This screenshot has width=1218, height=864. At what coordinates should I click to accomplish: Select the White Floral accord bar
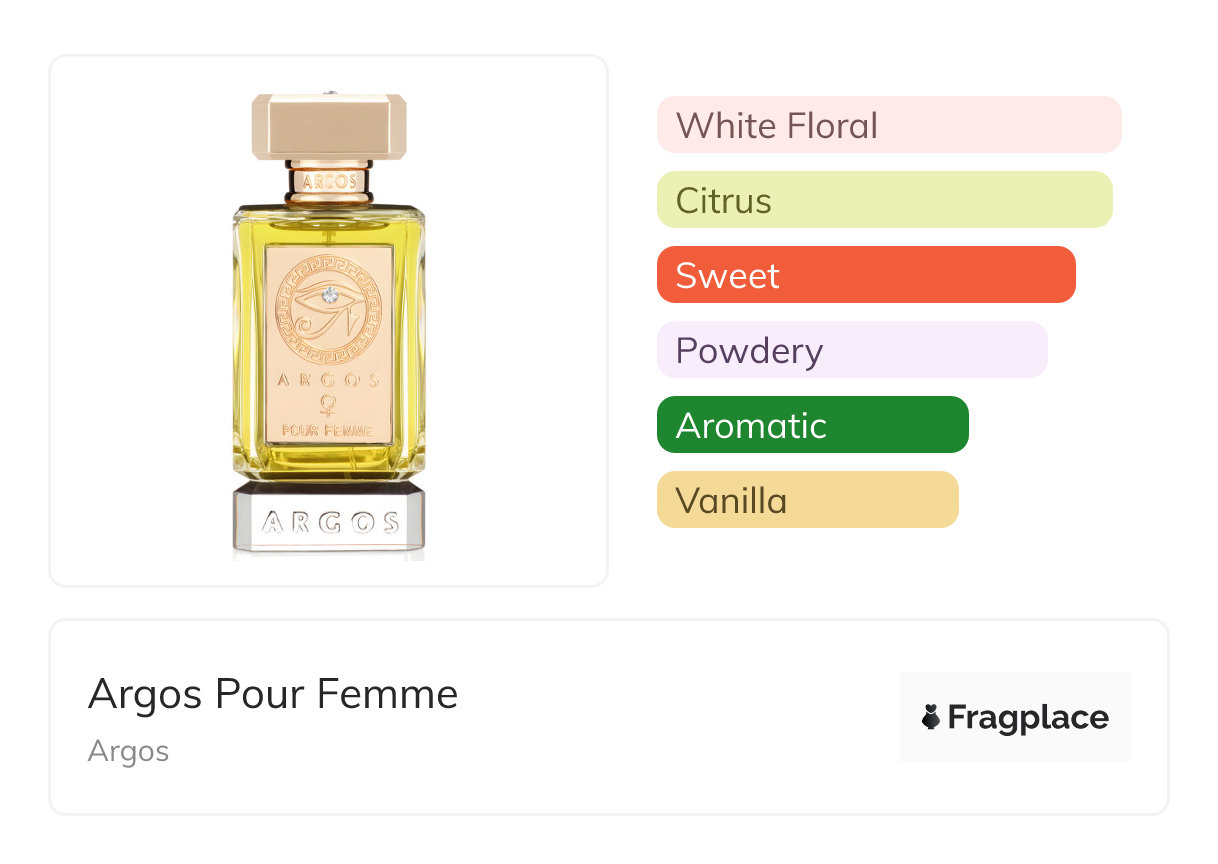tap(888, 125)
